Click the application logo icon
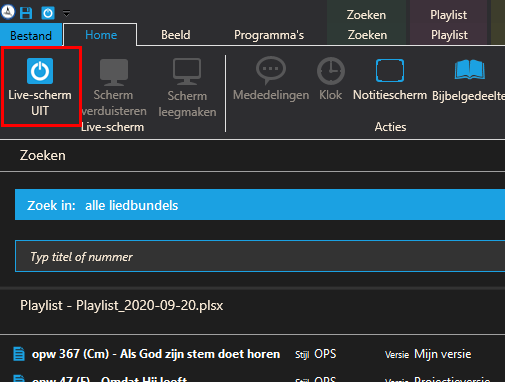 tap(8, 12)
